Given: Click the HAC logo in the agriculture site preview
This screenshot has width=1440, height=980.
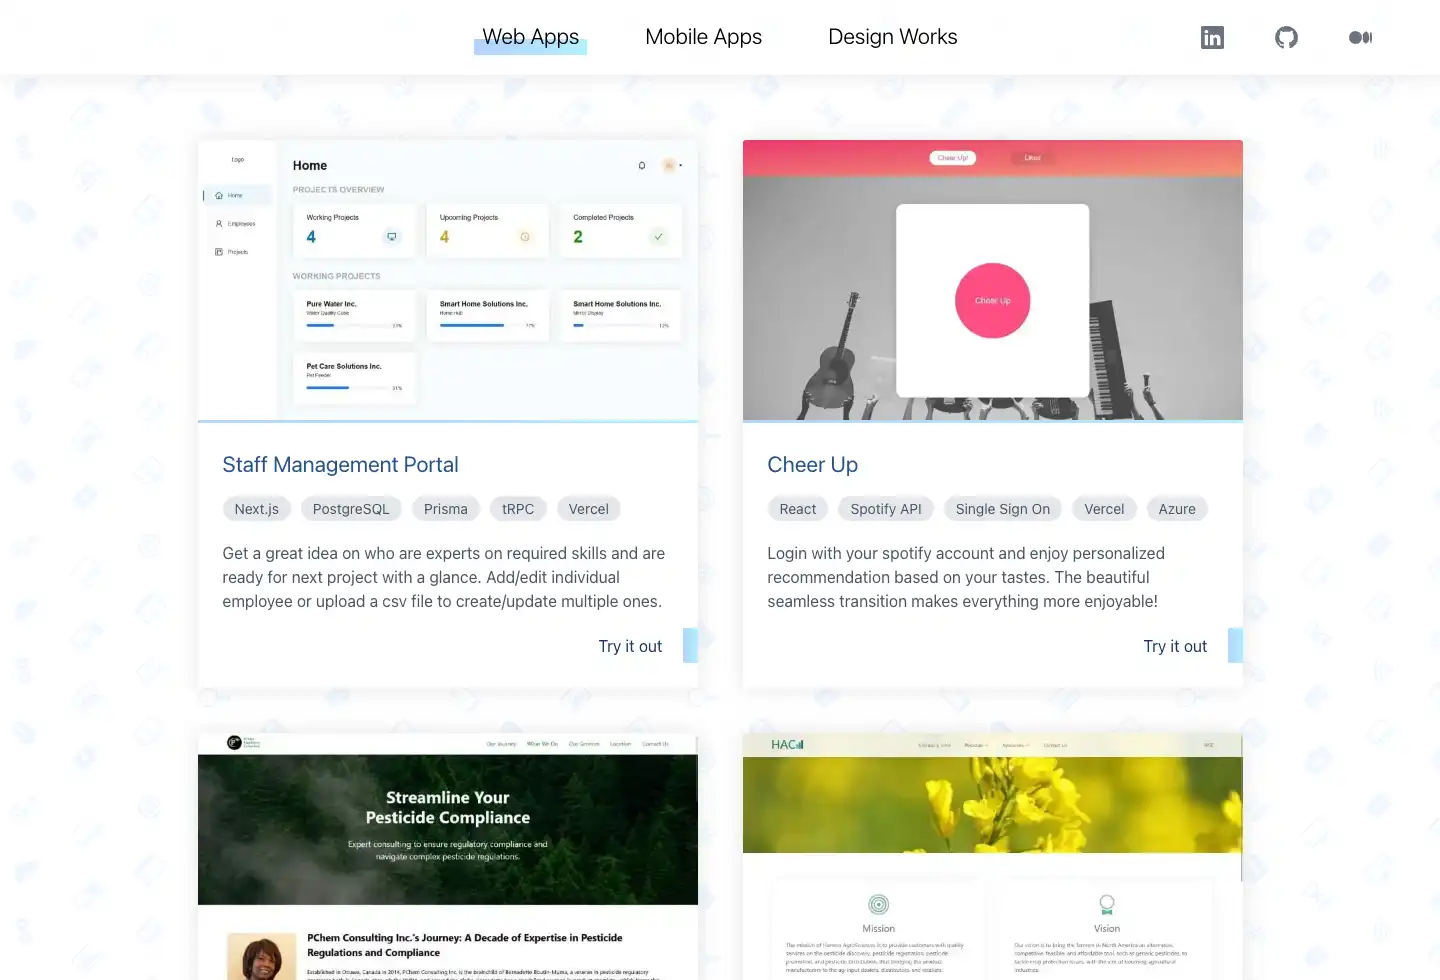Looking at the screenshot, I should click(785, 744).
